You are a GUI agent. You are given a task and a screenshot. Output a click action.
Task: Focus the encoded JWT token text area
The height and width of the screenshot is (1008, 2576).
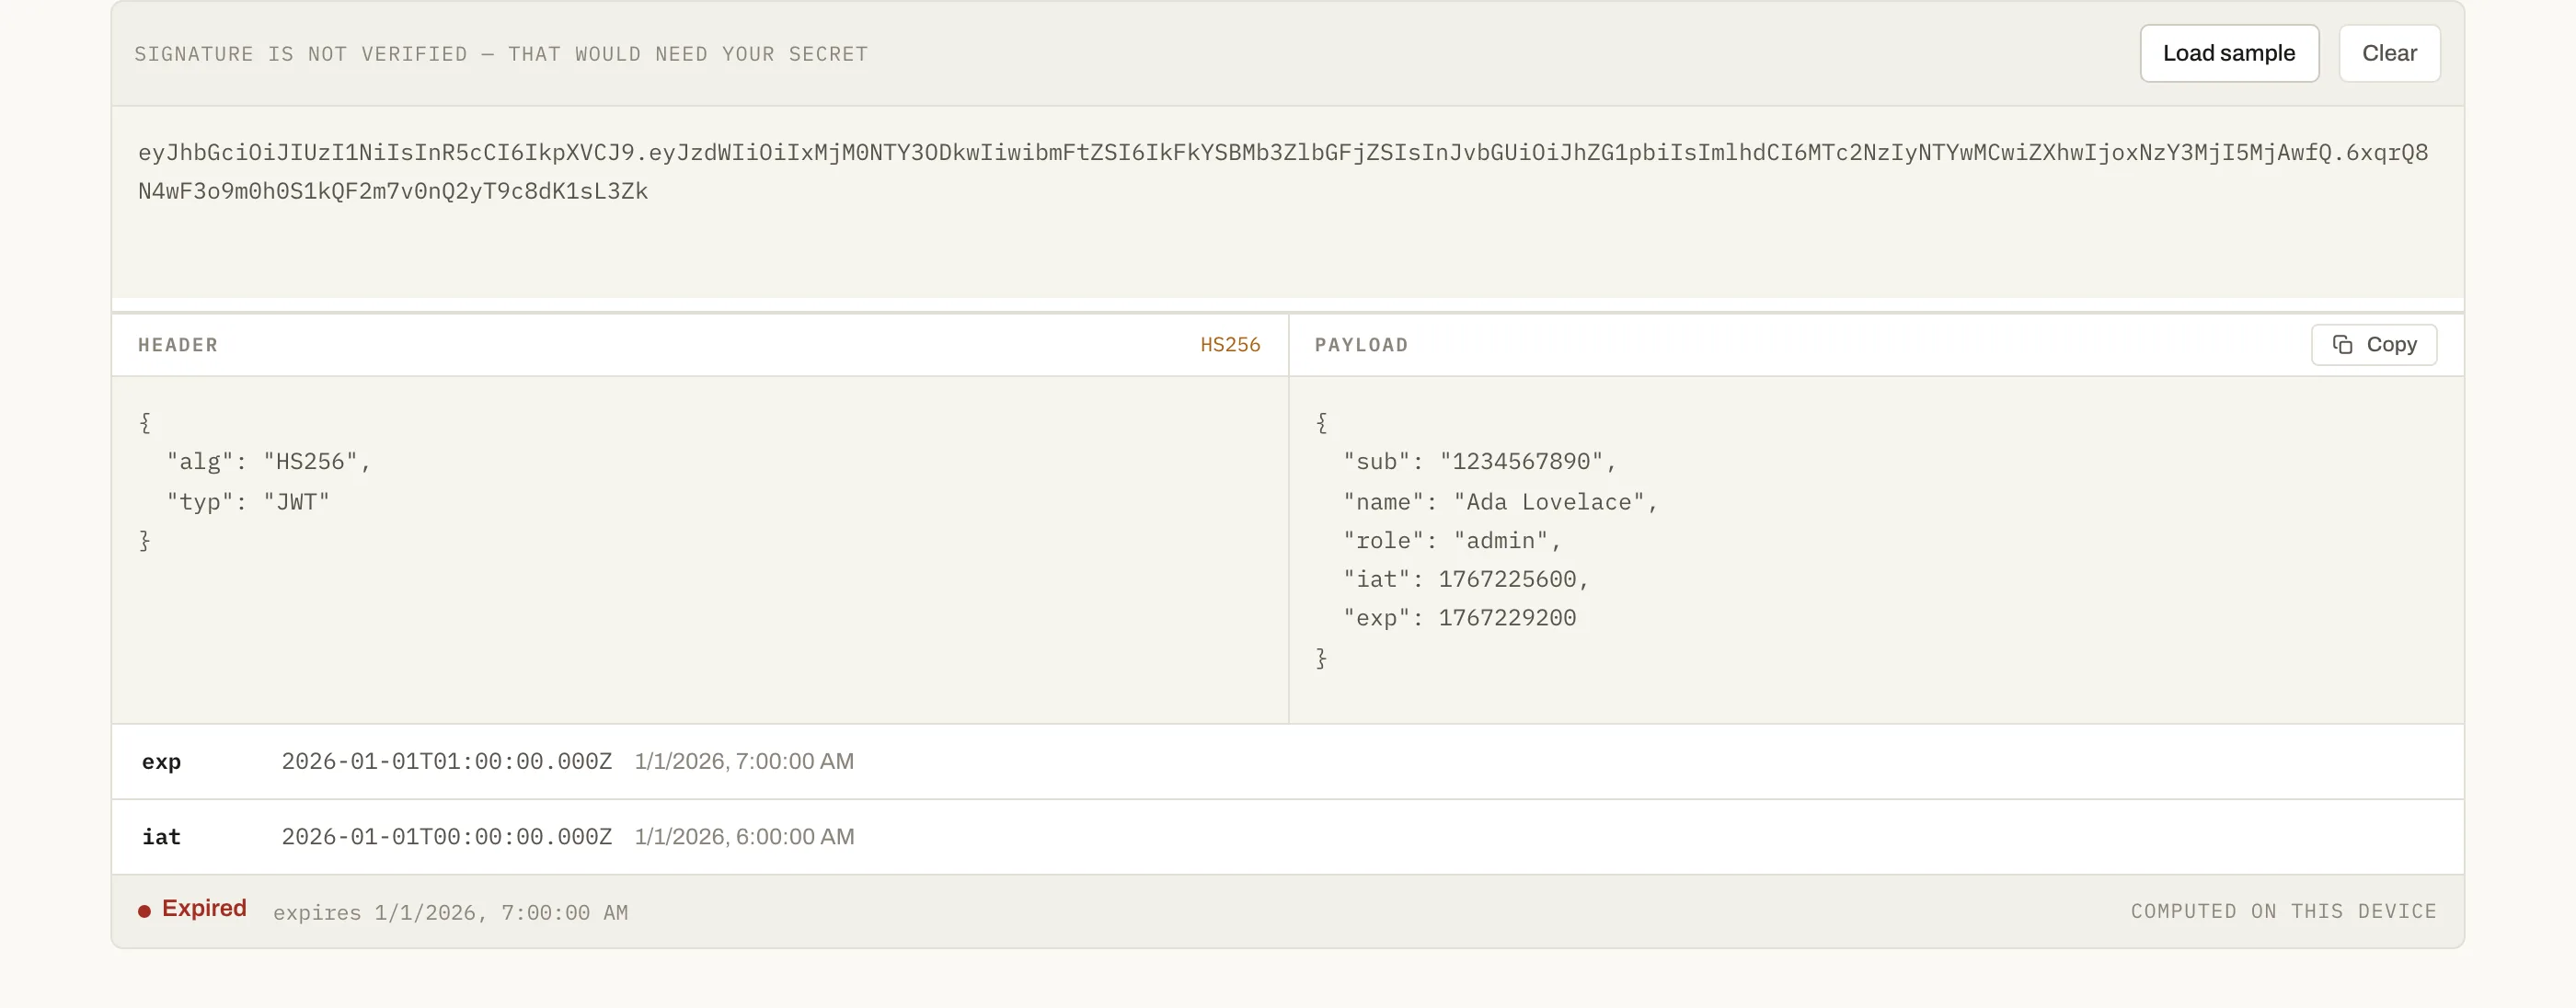click(1287, 203)
